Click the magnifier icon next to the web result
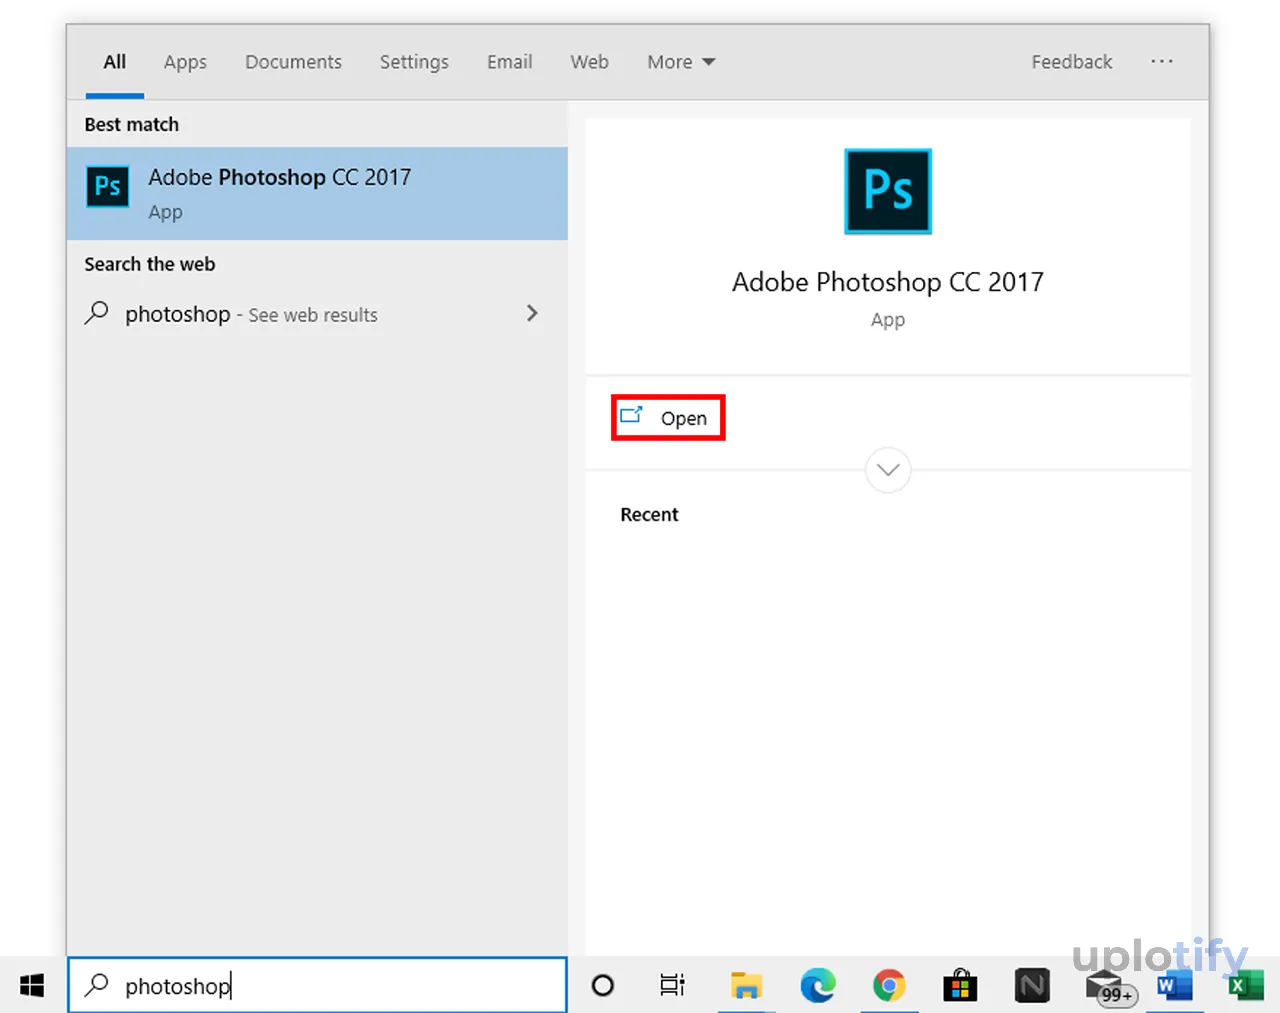 click(97, 313)
